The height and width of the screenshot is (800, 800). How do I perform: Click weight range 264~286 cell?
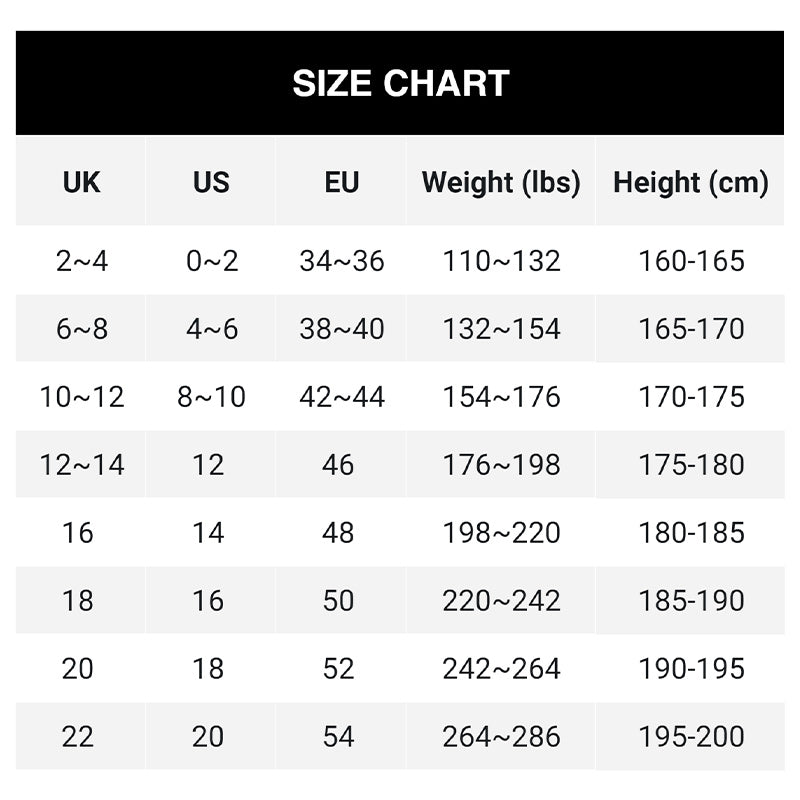pos(501,737)
